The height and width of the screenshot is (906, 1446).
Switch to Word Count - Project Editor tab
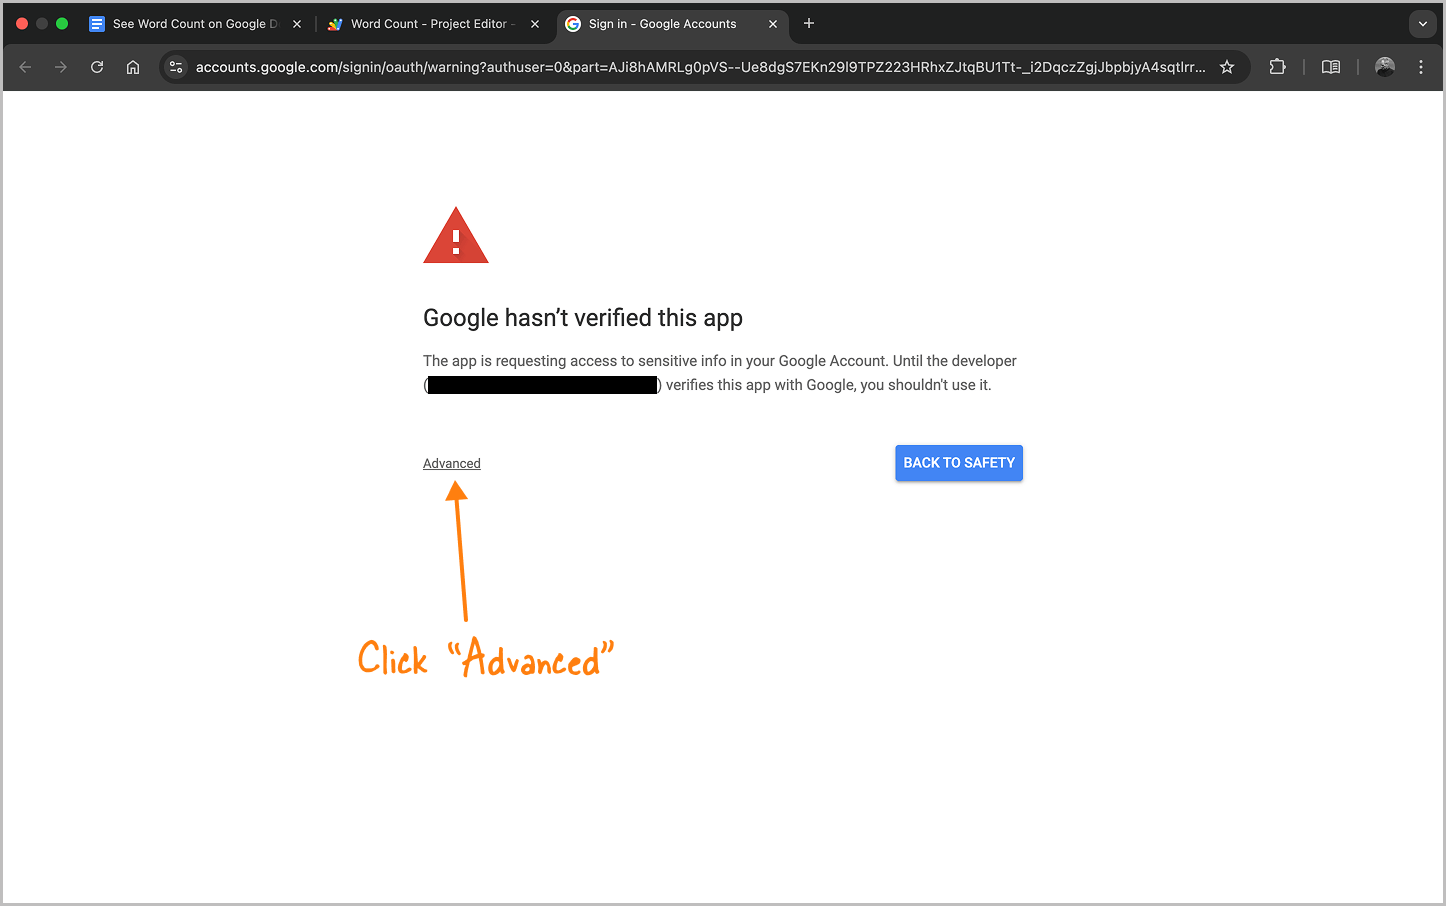click(430, 24)
